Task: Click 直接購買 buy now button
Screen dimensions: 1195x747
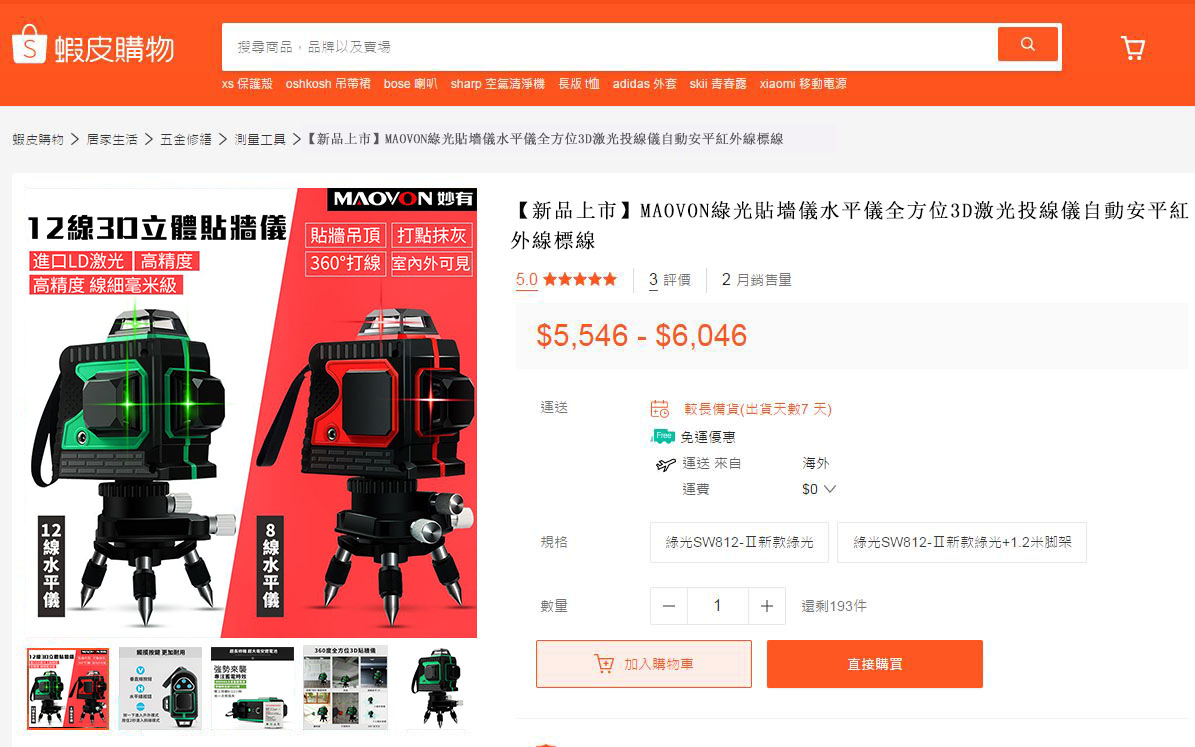Action: (874, 664)
